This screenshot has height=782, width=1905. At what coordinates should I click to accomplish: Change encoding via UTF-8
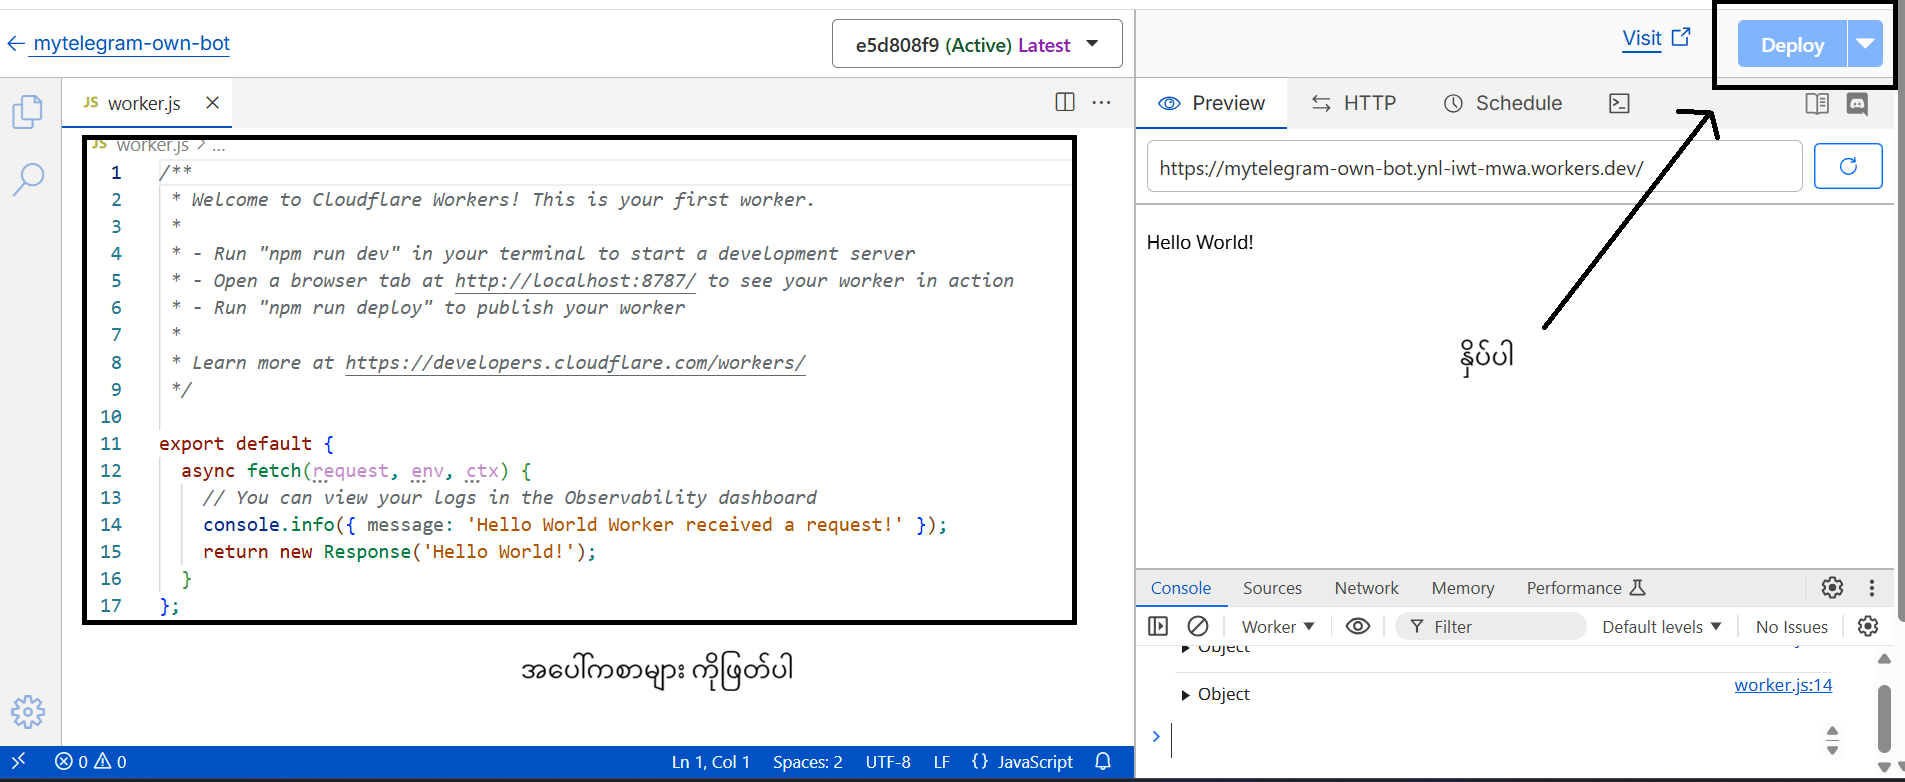[x=888, y=761]
